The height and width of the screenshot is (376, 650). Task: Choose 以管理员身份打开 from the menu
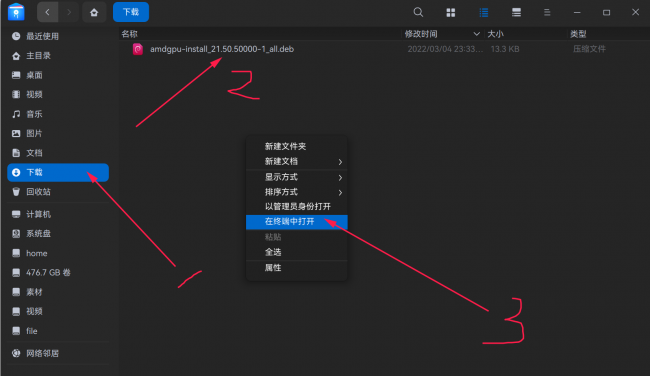click(297, 206)
